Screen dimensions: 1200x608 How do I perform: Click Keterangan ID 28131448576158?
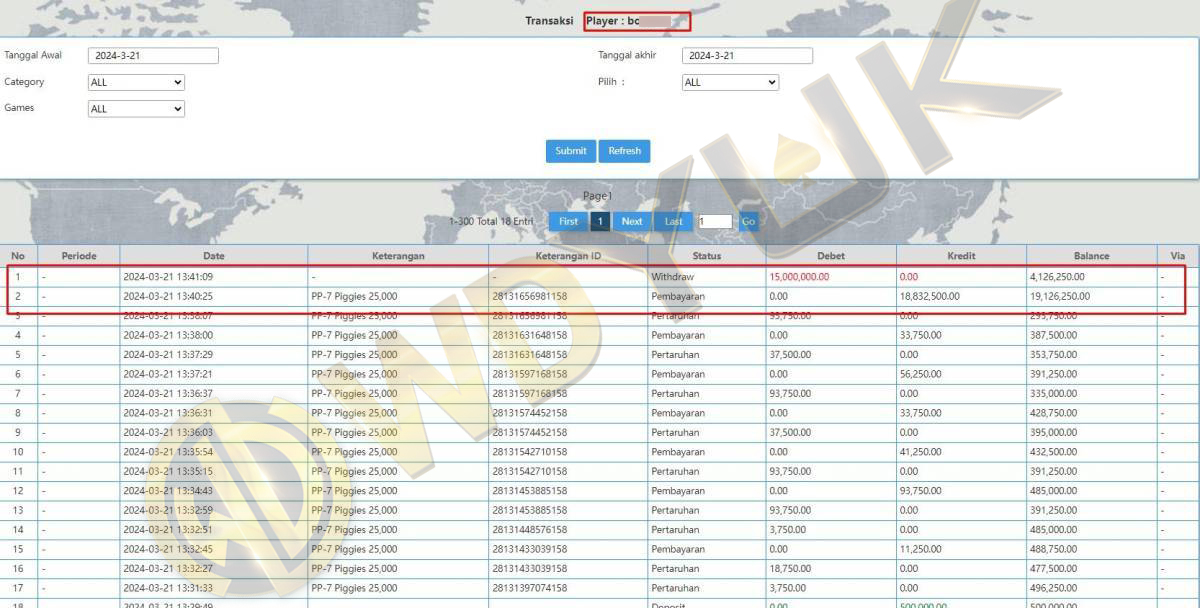[x=529, y=530]
